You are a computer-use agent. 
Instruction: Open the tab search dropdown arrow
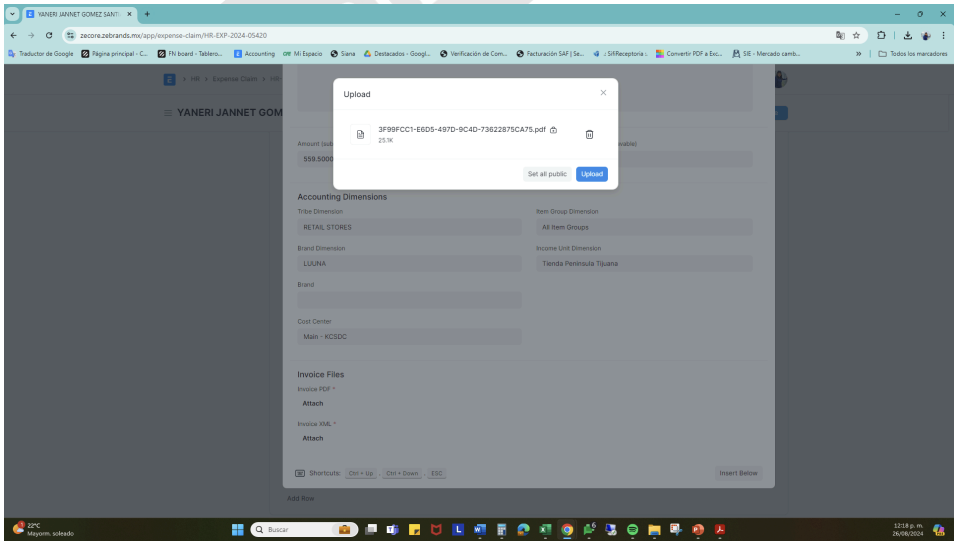tap(11, 12)
